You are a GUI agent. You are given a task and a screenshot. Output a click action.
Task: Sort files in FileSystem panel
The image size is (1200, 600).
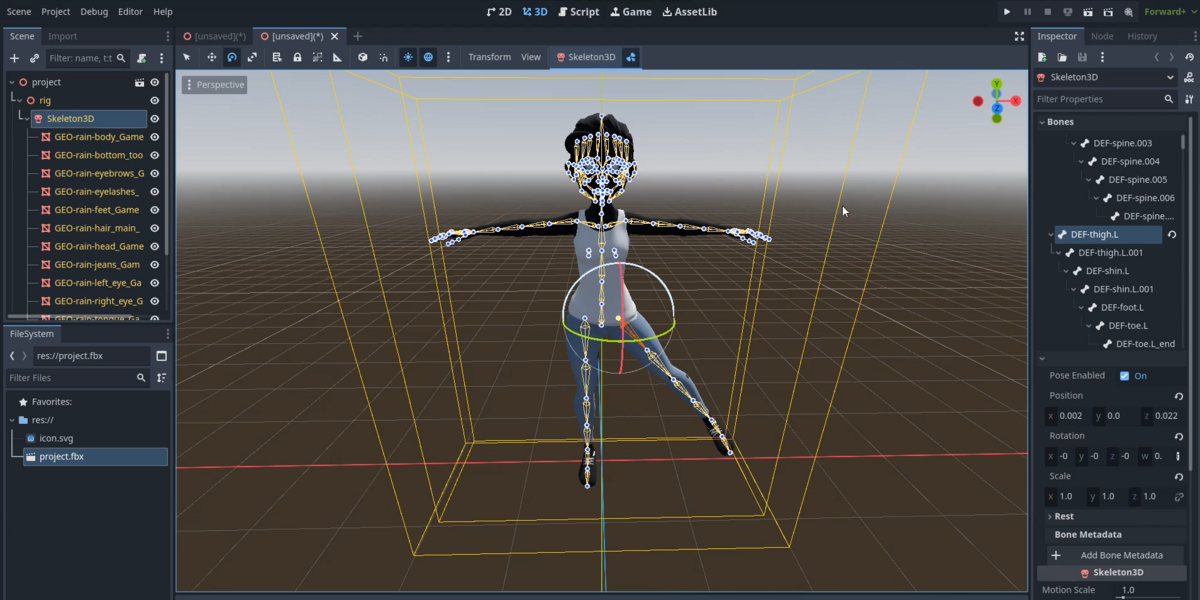coord(161,378)
